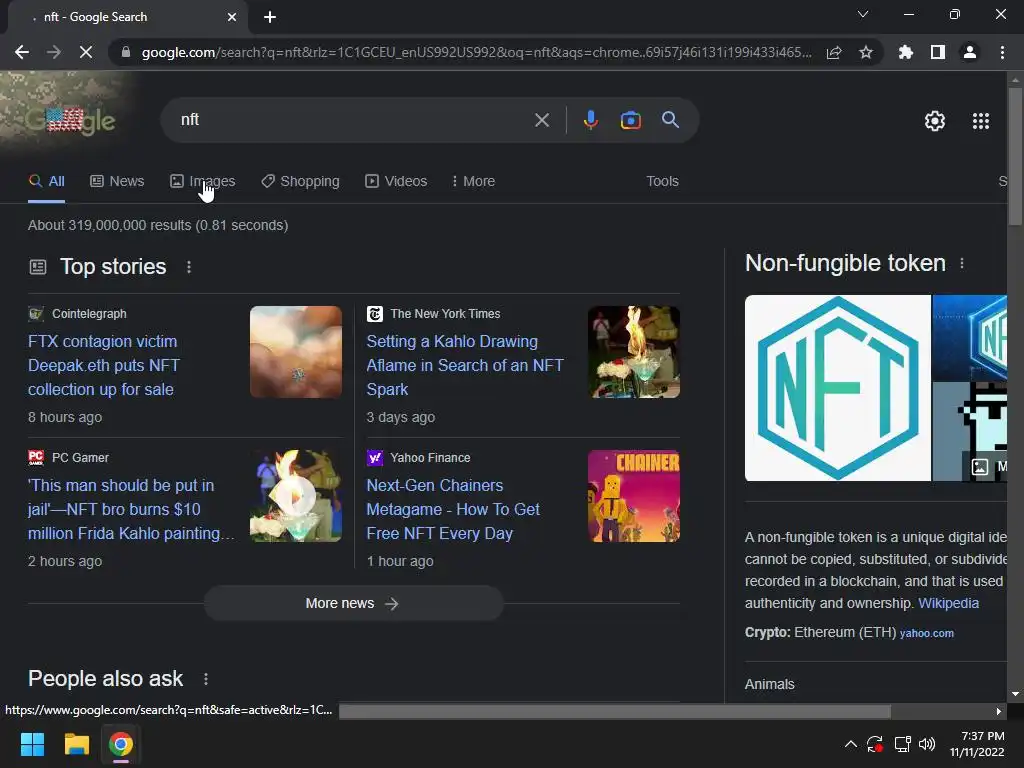The width and height of the screenshot is (1024, 768).
Task: Search by image with the camera icon
Action: pos(630,120)
